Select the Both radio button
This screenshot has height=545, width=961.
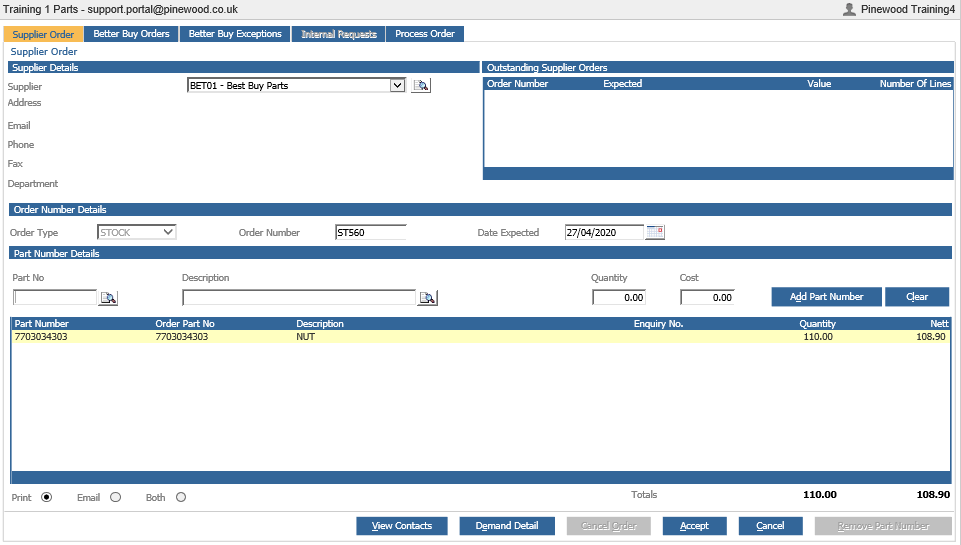point(181,497)
